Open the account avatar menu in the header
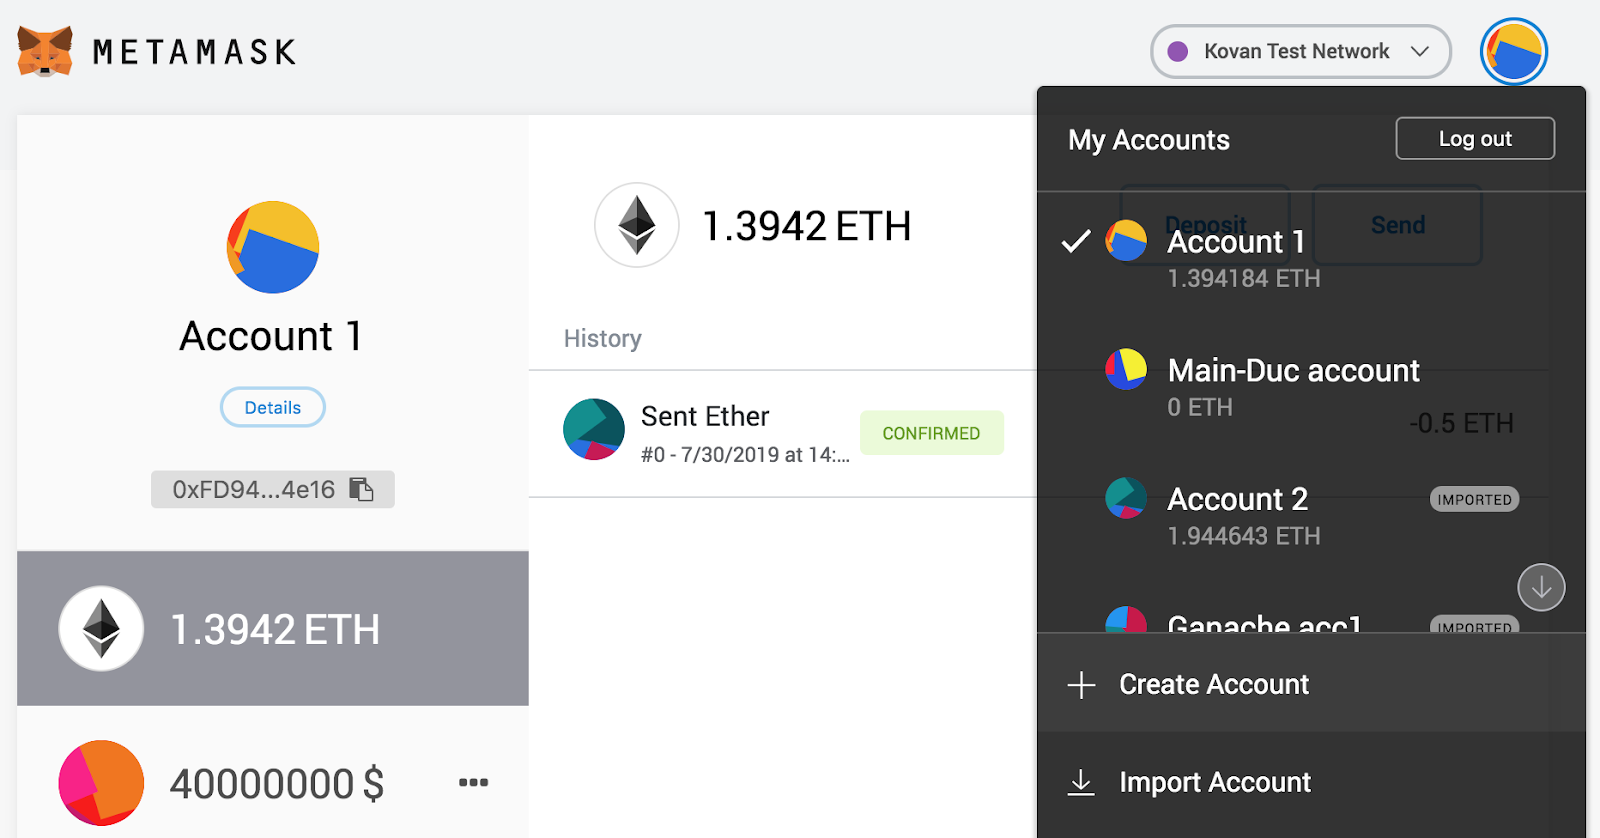This screenshot has height=838, width=1600. click(x=1513, y=51)
